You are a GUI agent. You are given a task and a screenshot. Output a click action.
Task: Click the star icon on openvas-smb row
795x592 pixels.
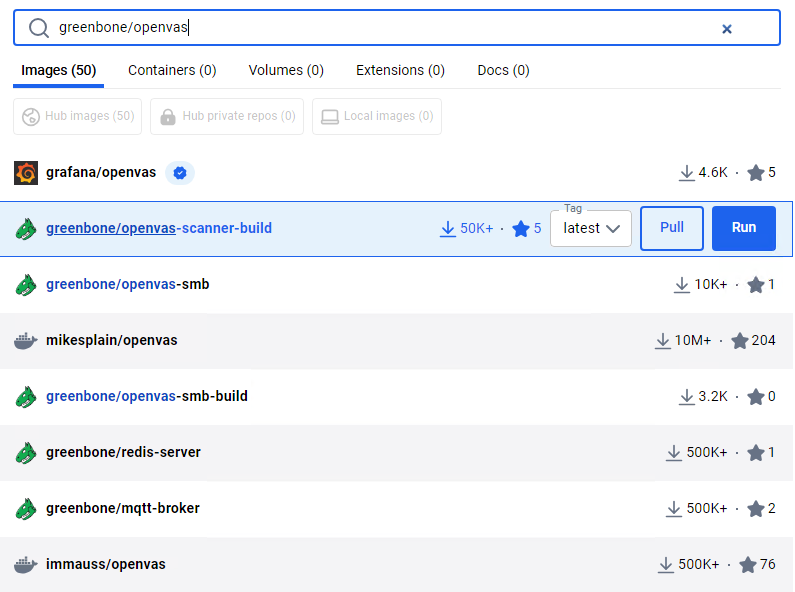[x=755, y=285]
